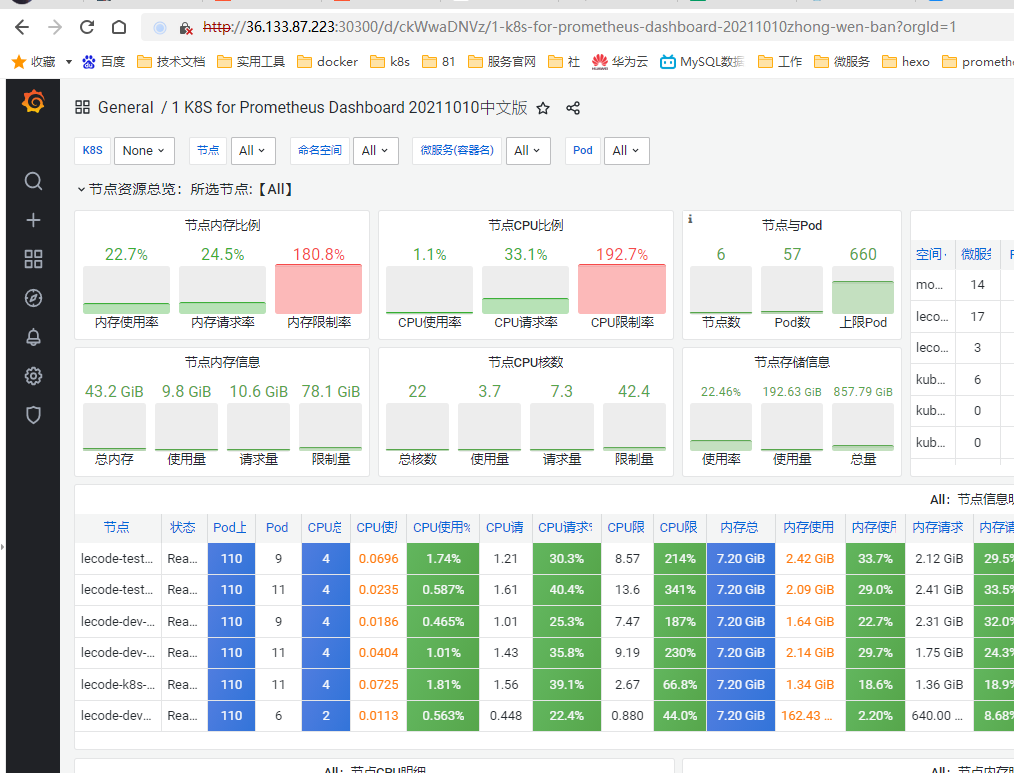Open Dashboards from the sidebar grid icon
The image size is (1014, 773).
(x=33, y=259)
